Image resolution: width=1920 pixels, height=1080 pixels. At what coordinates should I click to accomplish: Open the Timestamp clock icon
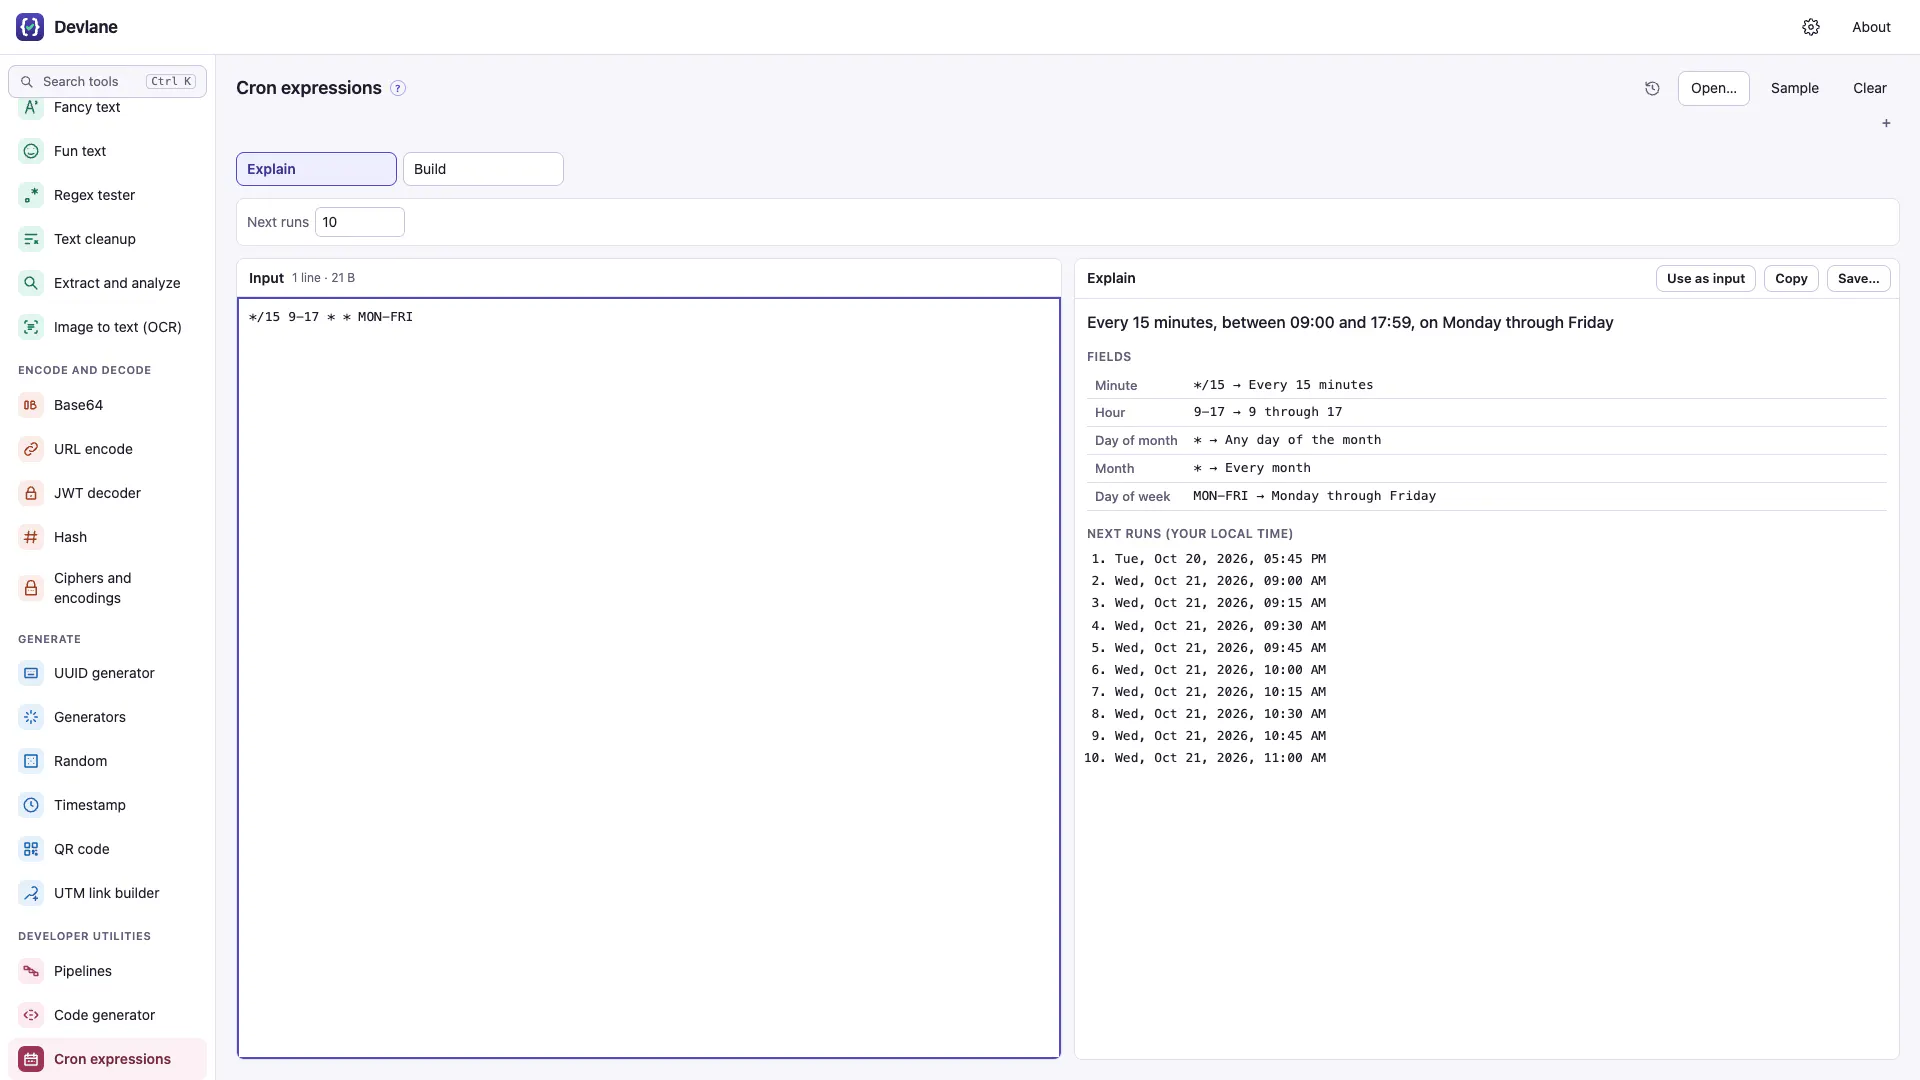pyautogui.click(x=31, y=805)
